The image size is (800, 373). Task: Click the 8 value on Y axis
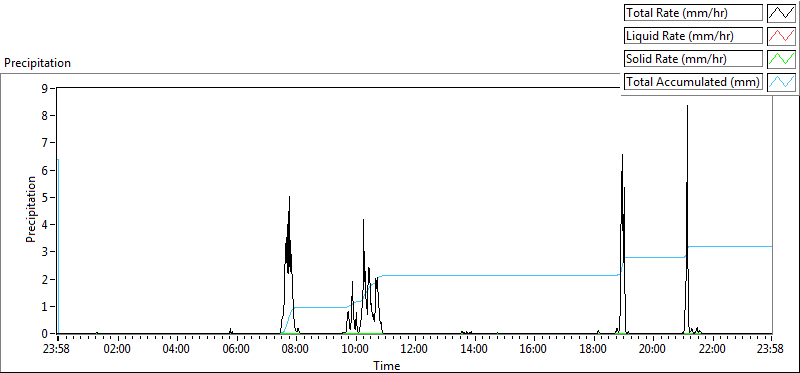45,115
